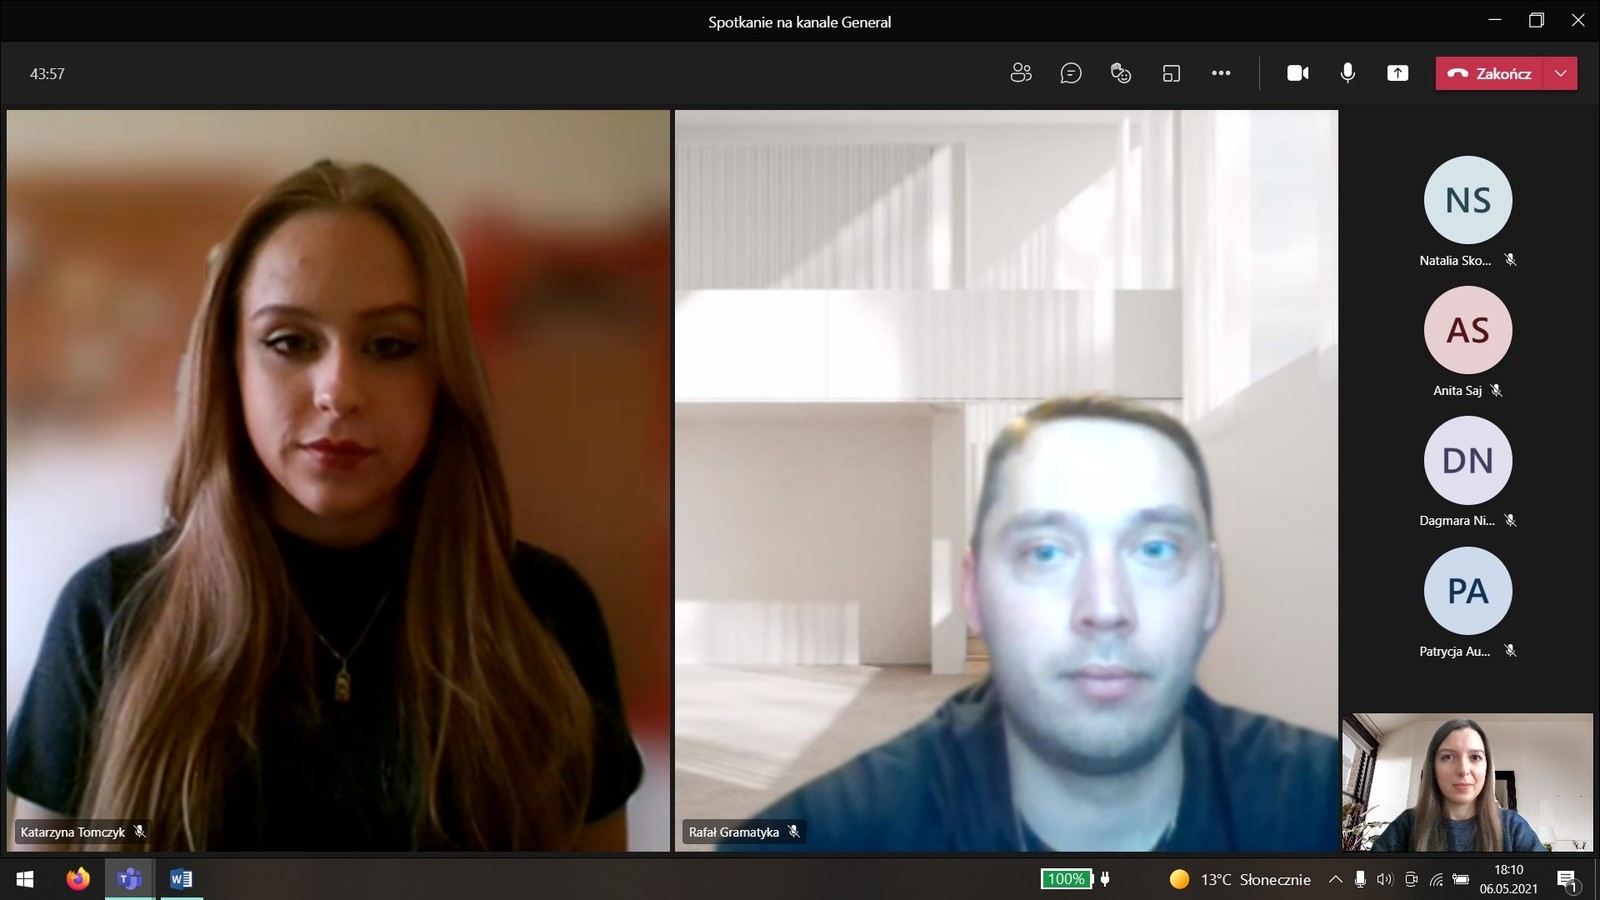Select Anita Saj's AS avatar
Image resolution: width=1600 pixels, height=900 pixels.
(x=1467, y=330)
